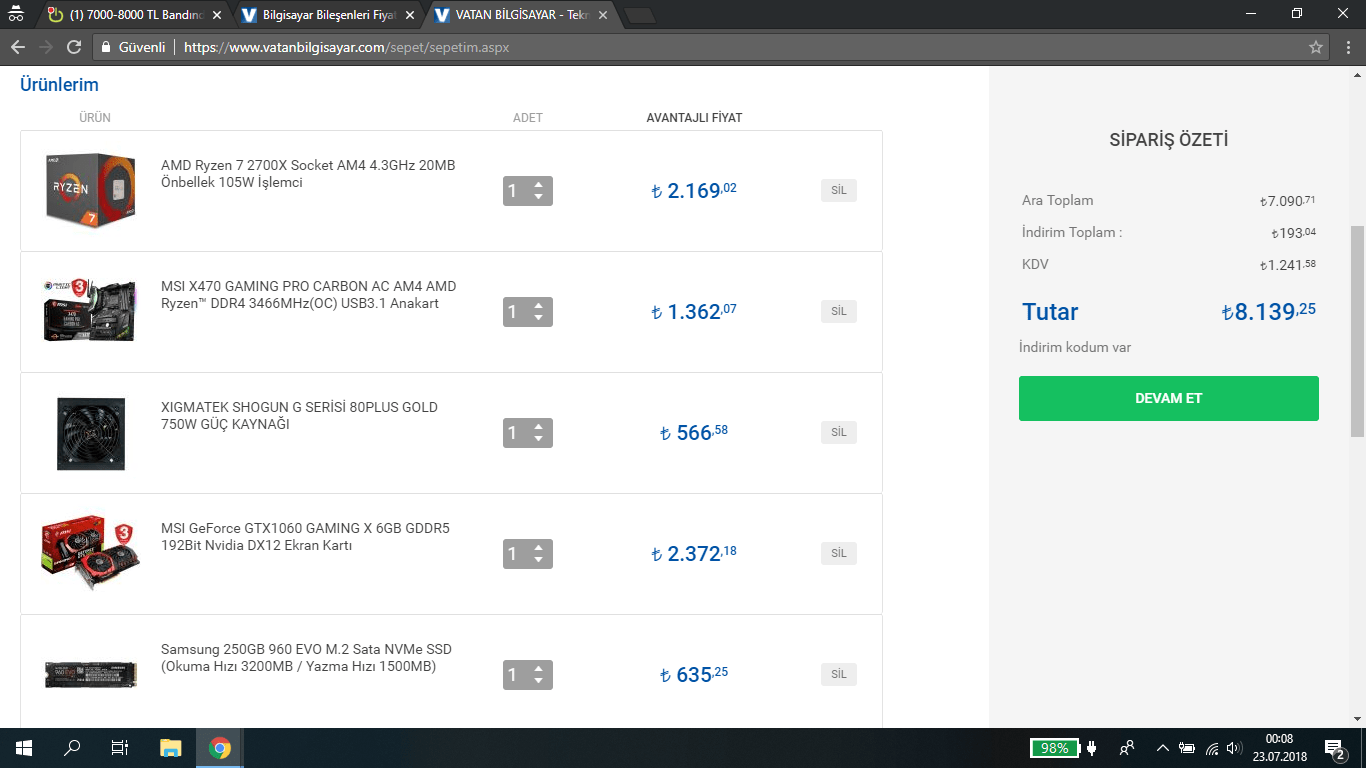Screen dimensions: 1366x768
Task: Open the Chrome three-dot menu
Action: click(1346, 47)
